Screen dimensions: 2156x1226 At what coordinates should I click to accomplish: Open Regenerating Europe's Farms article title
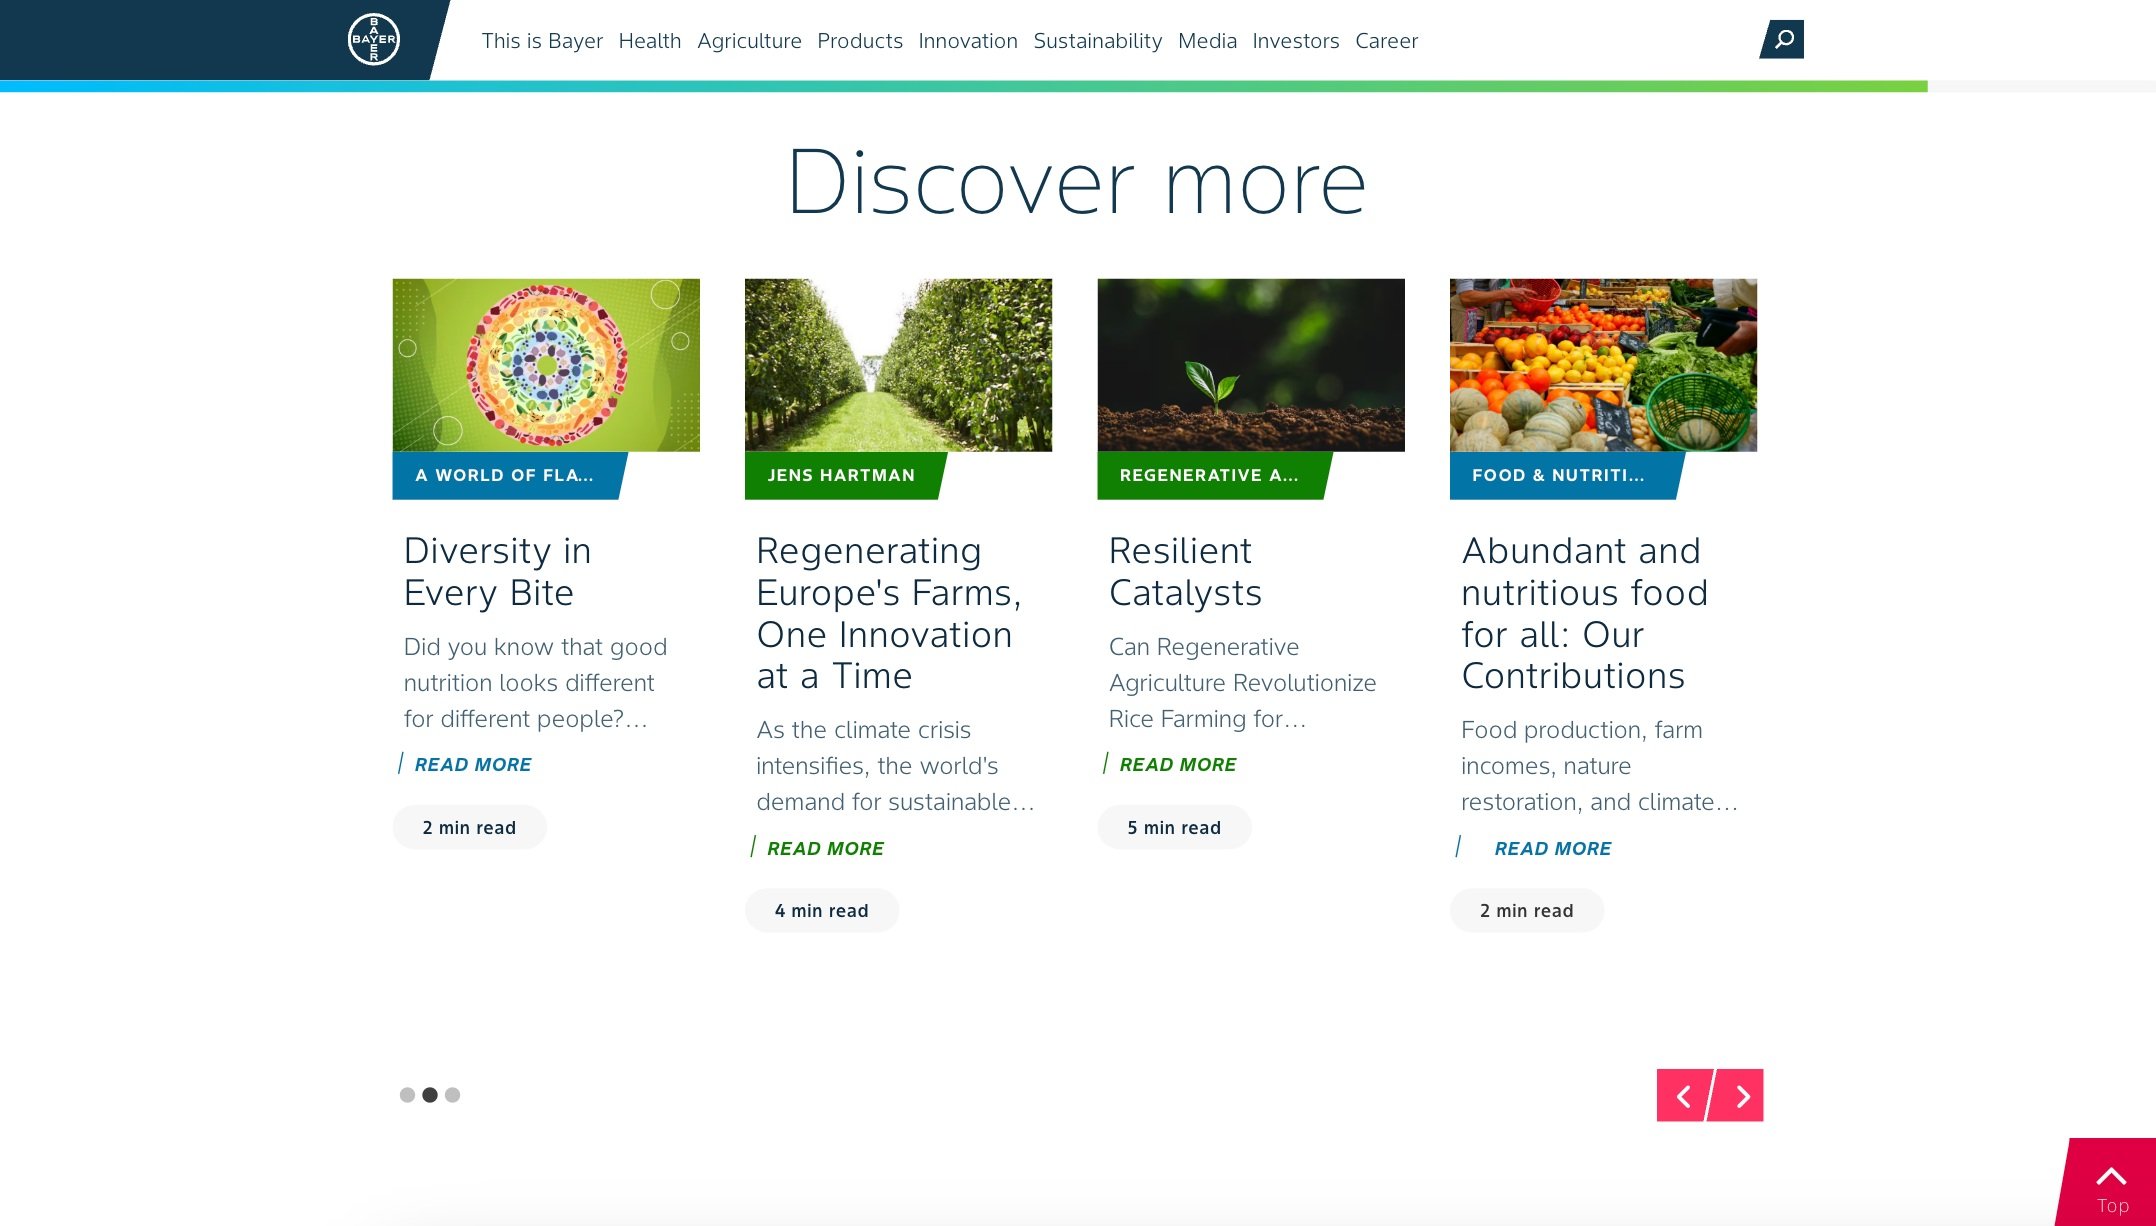(888, 614)
